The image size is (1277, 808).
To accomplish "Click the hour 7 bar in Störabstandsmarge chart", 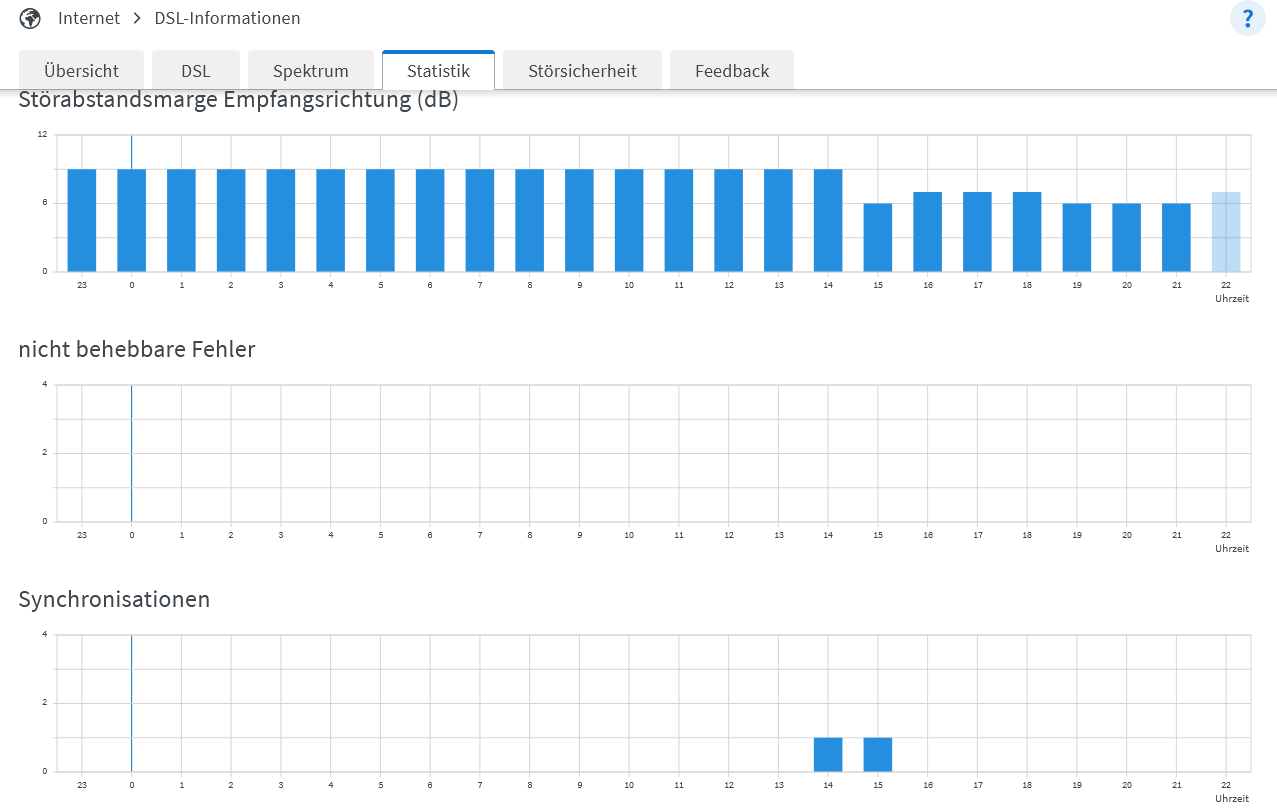I will click(480, 220).
